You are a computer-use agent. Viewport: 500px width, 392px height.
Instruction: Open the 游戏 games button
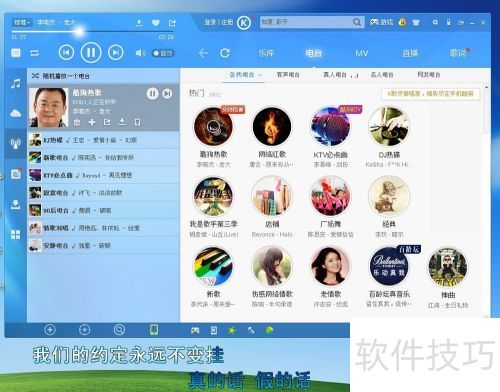tap(382, 22)
